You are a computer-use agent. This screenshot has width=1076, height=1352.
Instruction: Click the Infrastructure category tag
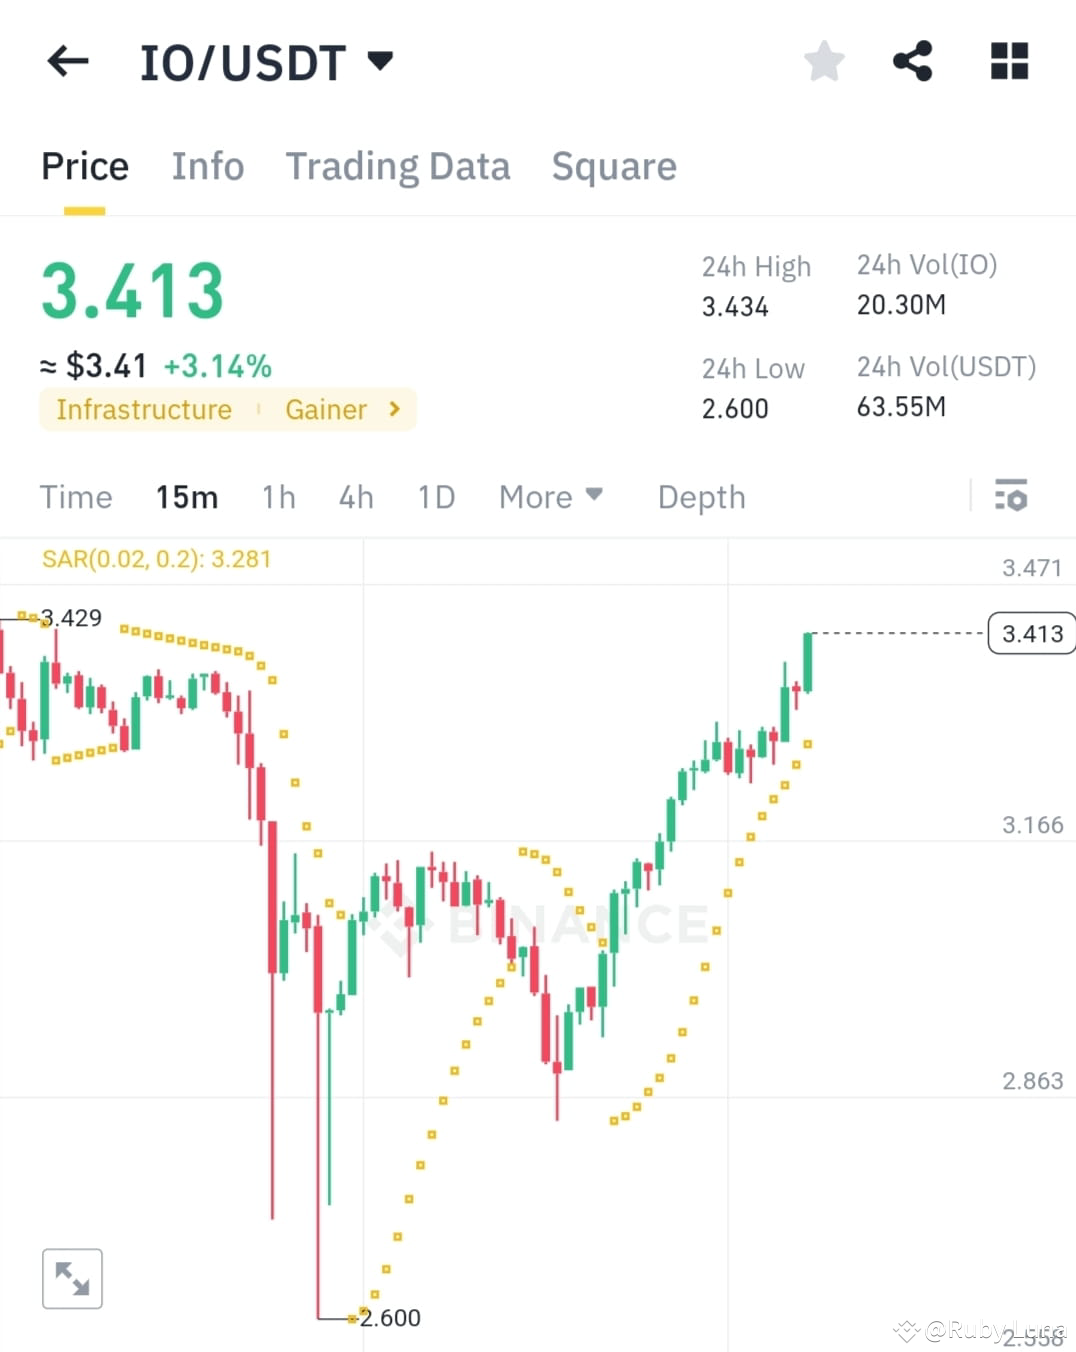pyautogui.click(x=144, y=409)
